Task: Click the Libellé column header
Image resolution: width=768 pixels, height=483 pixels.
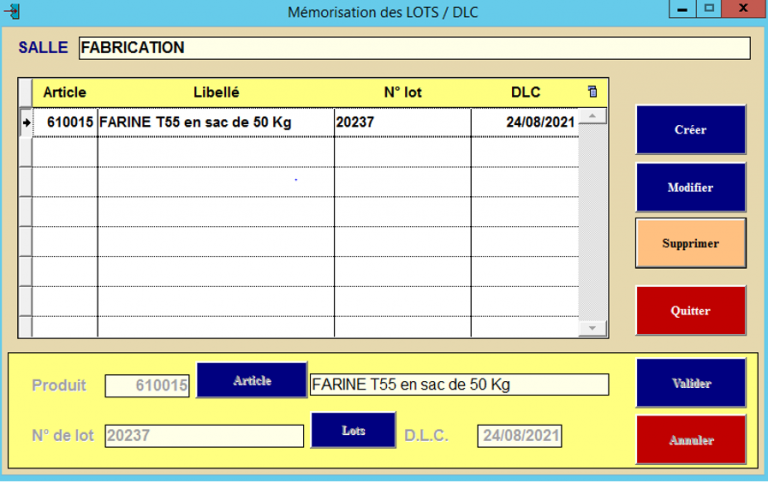Action: point(216,92)
